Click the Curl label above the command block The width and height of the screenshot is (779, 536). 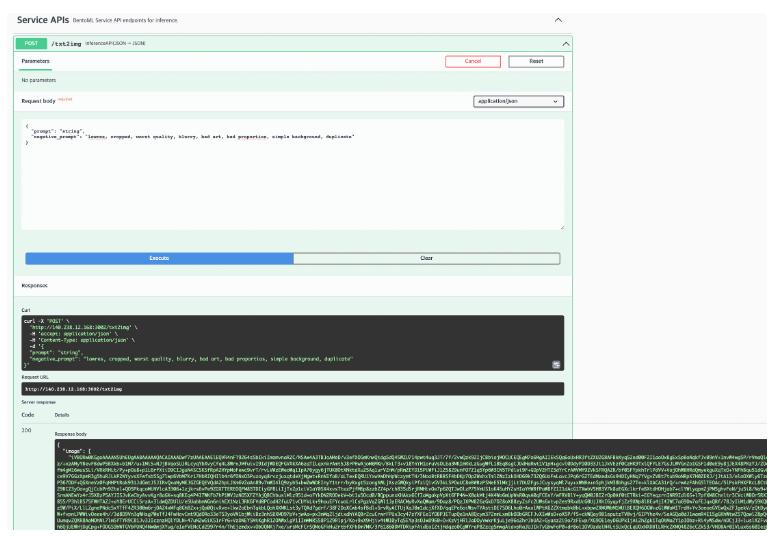[26, 310]
